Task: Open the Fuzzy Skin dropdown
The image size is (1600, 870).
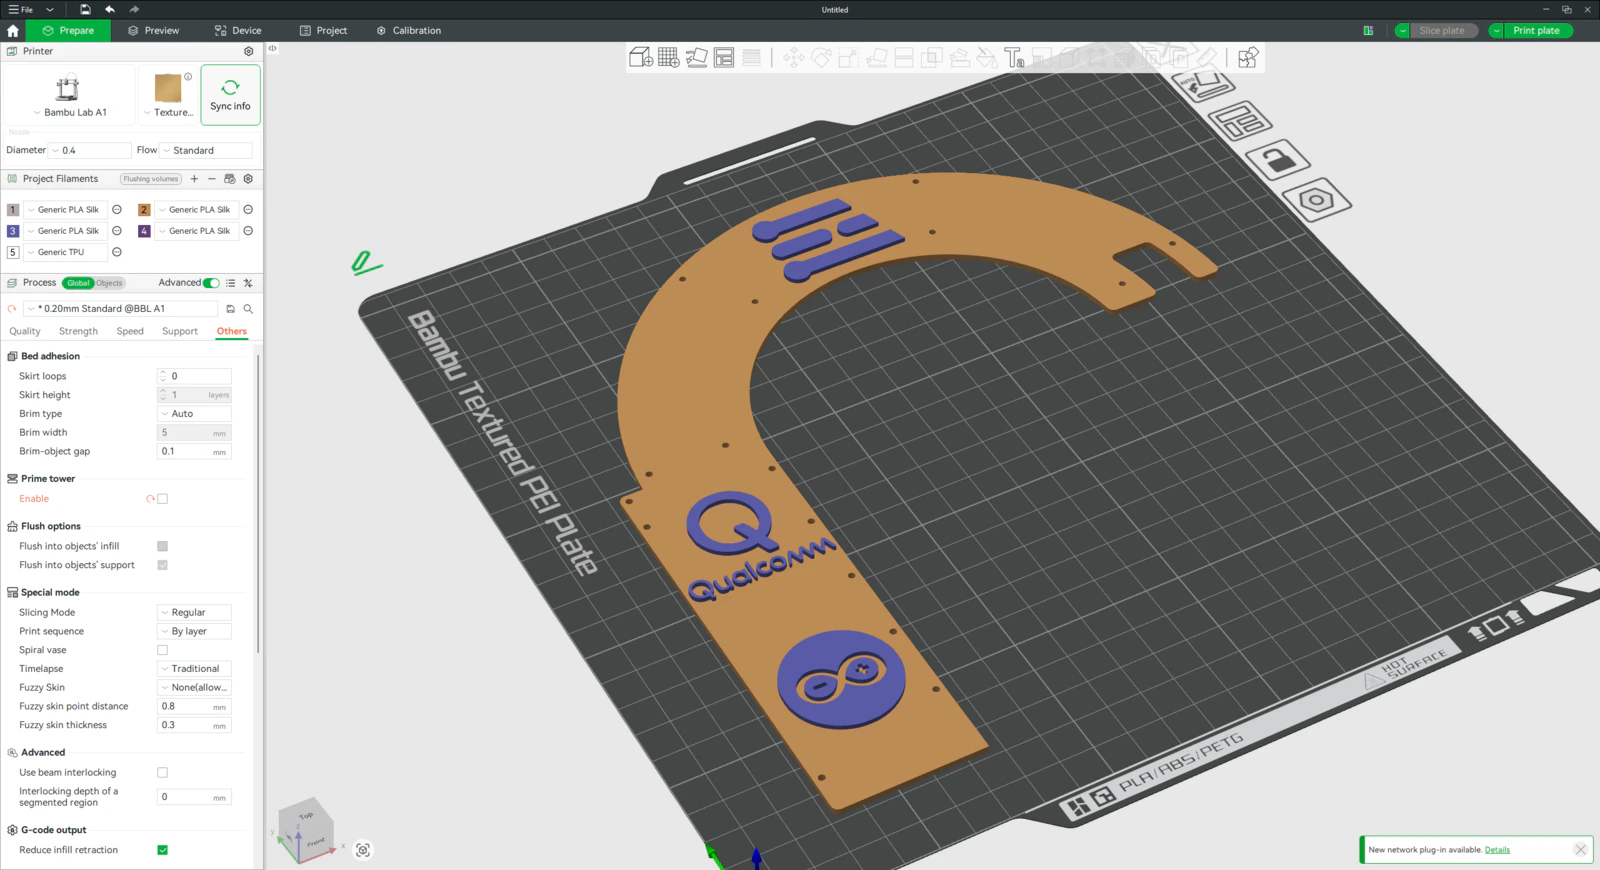Action: [x=194, y=688]
